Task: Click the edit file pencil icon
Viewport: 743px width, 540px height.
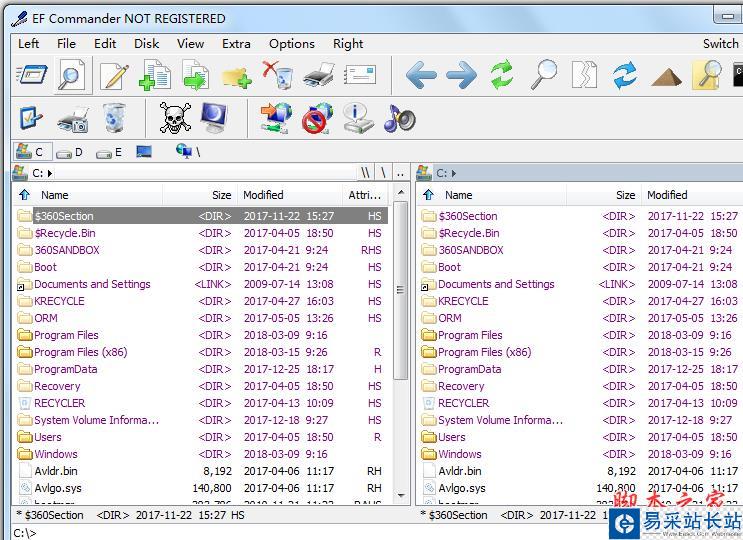Action: click(x=114, y=74)
